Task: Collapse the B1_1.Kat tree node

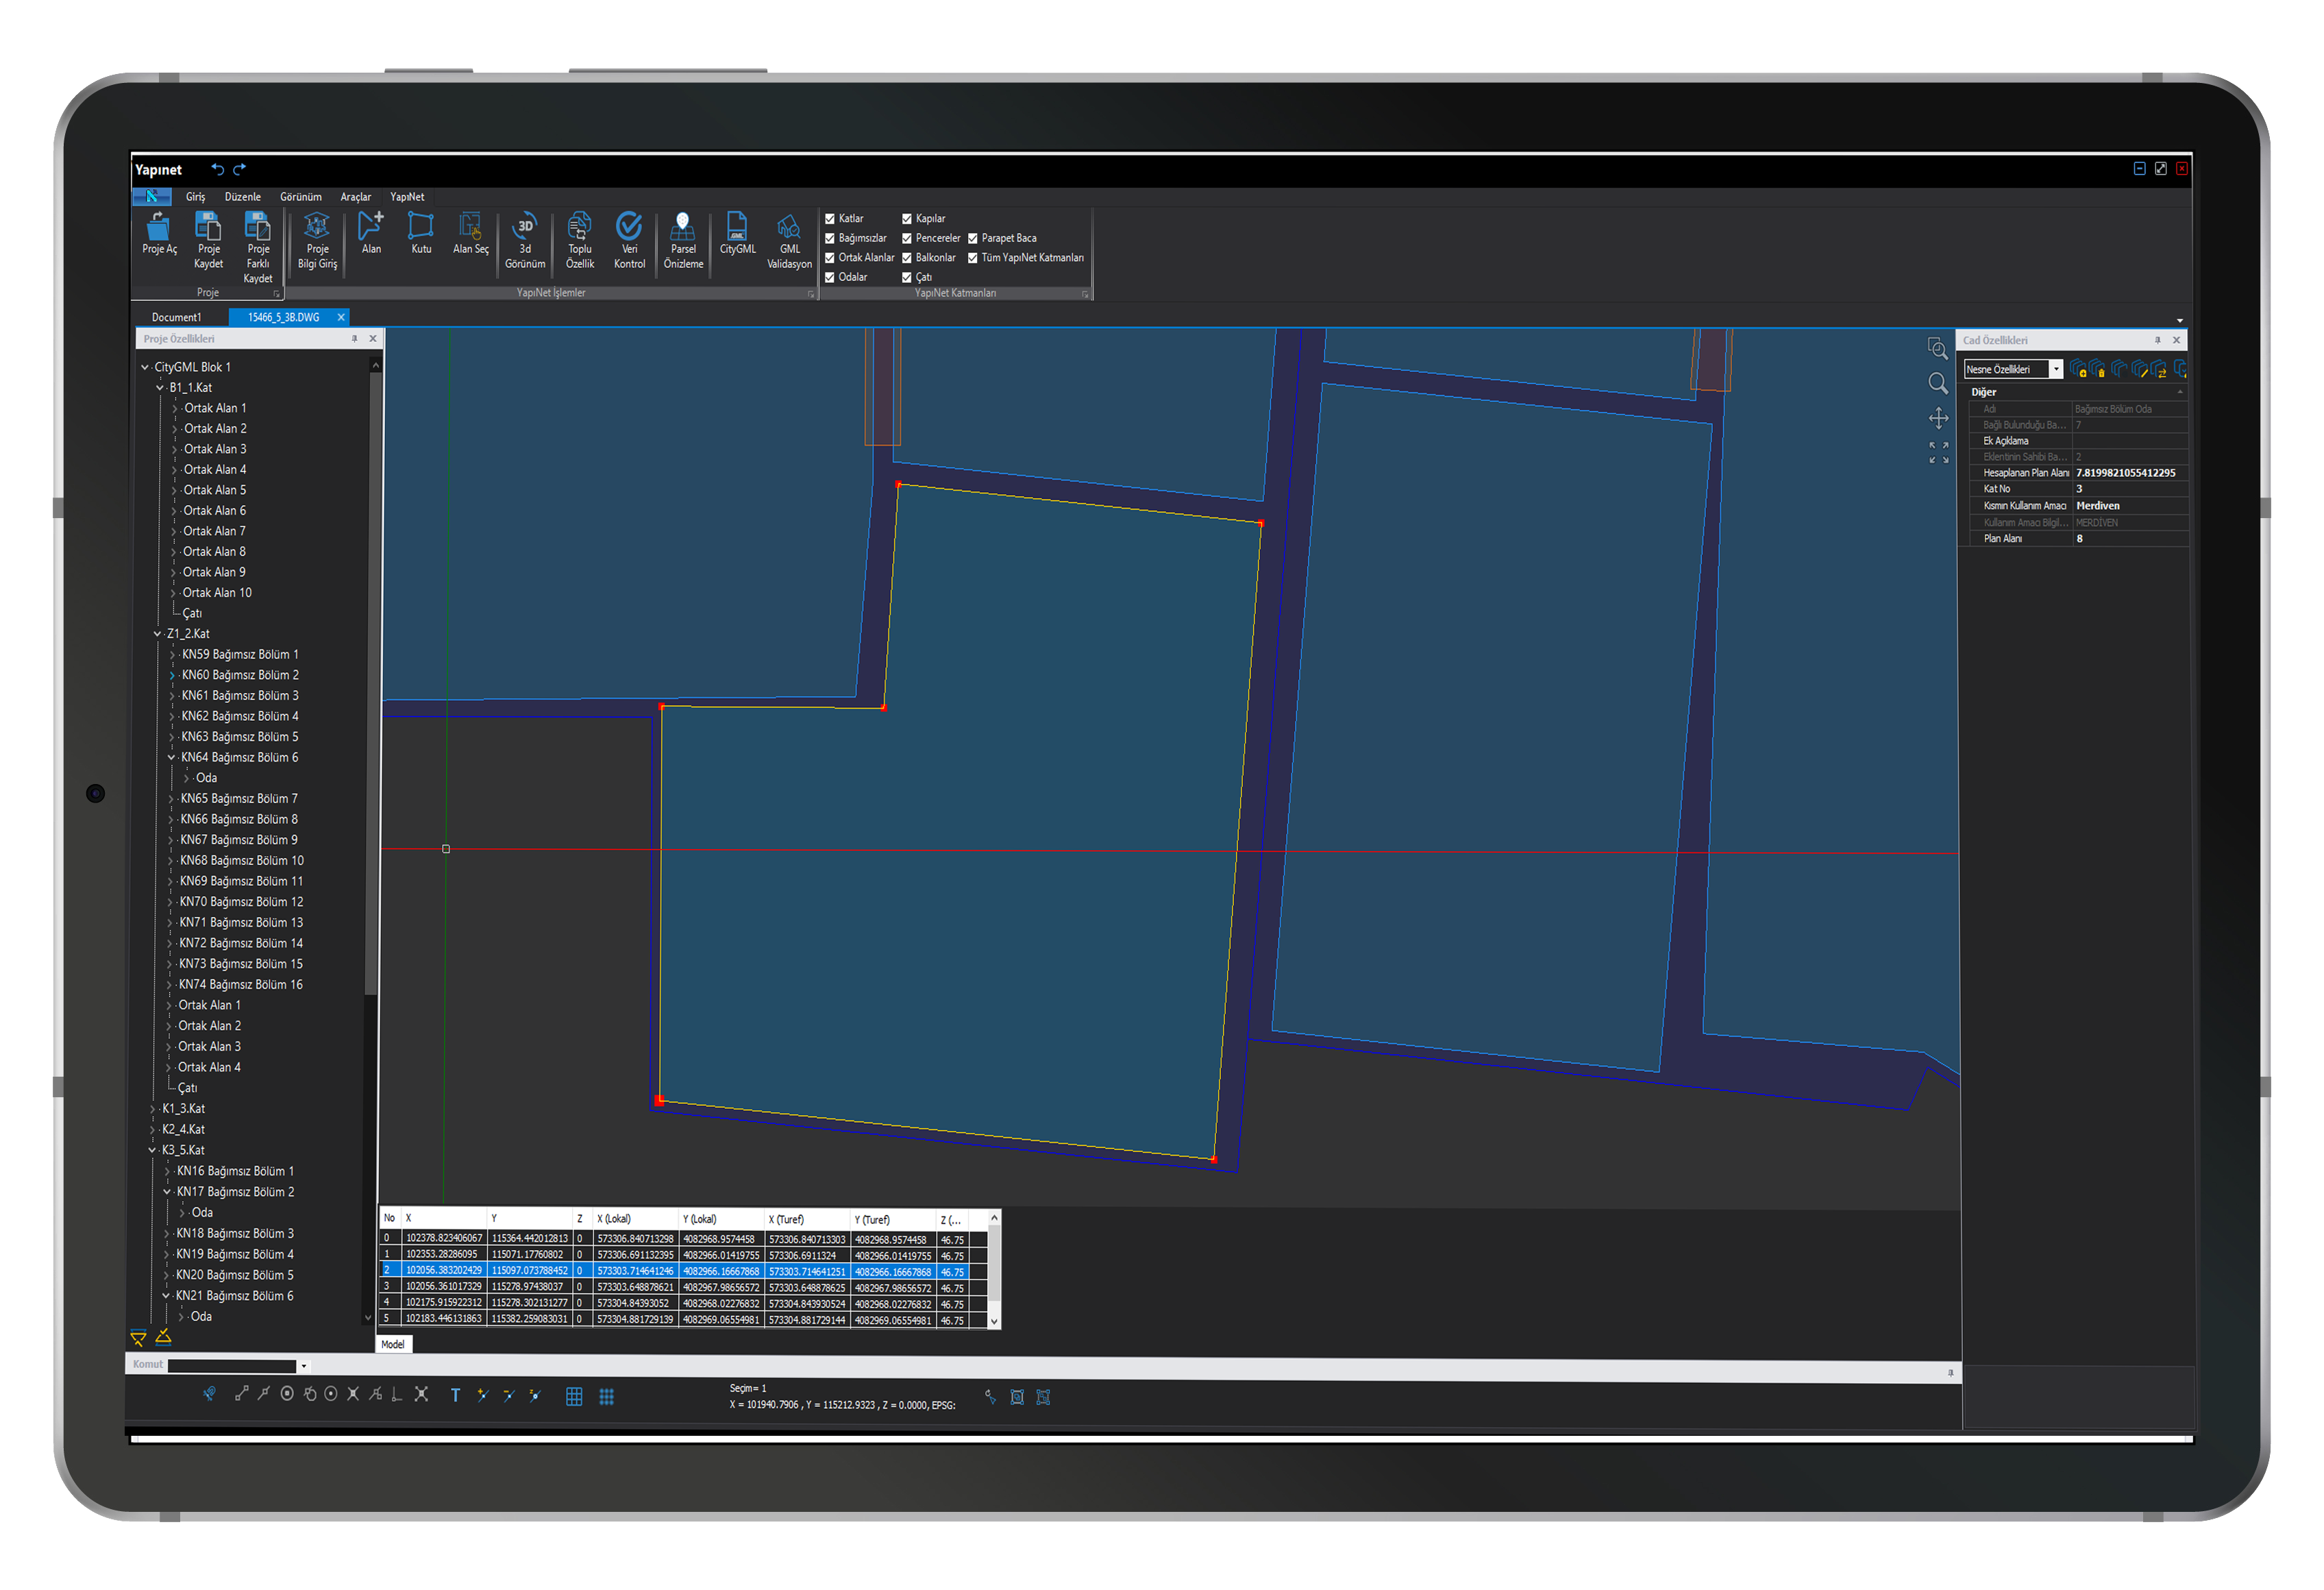Action: click(x=159, y=387)
